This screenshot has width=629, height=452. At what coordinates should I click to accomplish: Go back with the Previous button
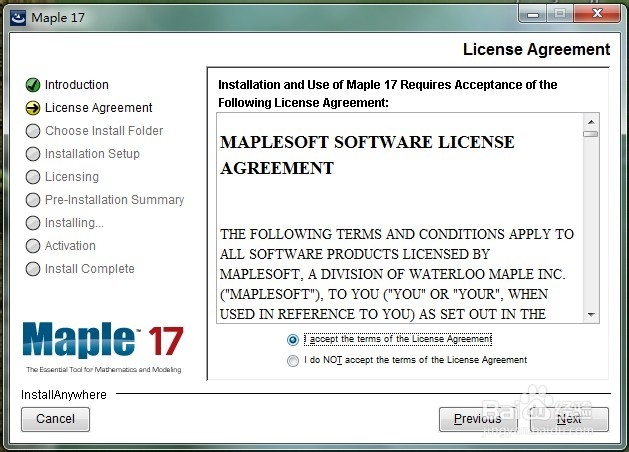pos(478,419)
